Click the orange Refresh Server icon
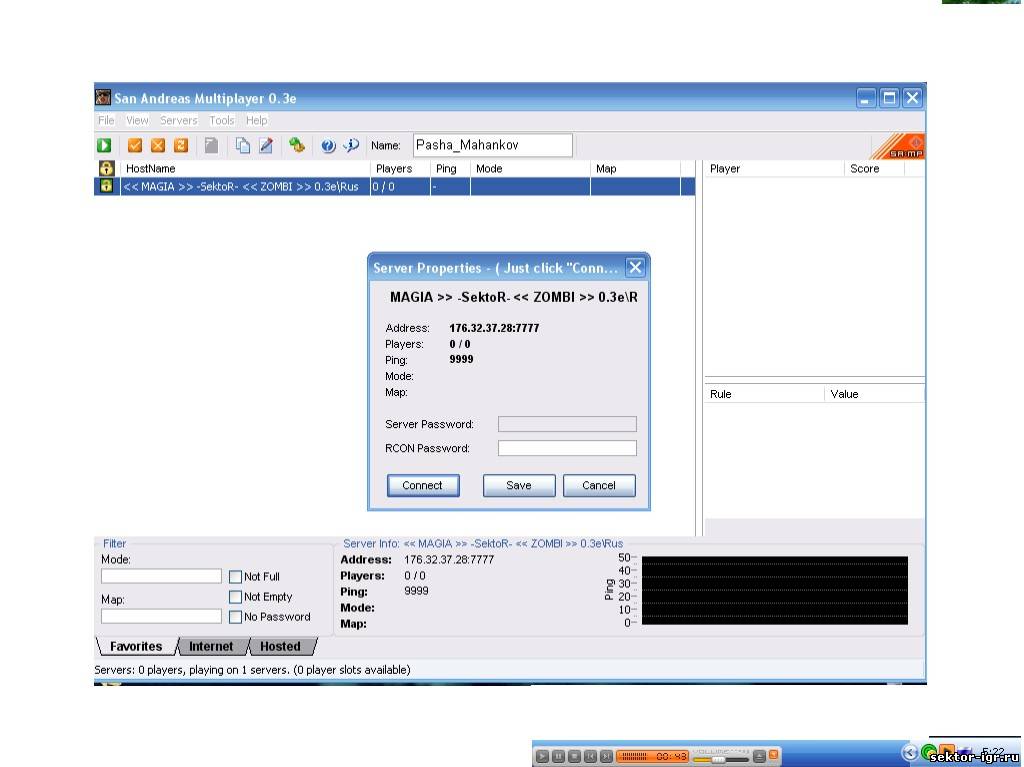This screenshot has height=767, width=1024. [181, 145]
